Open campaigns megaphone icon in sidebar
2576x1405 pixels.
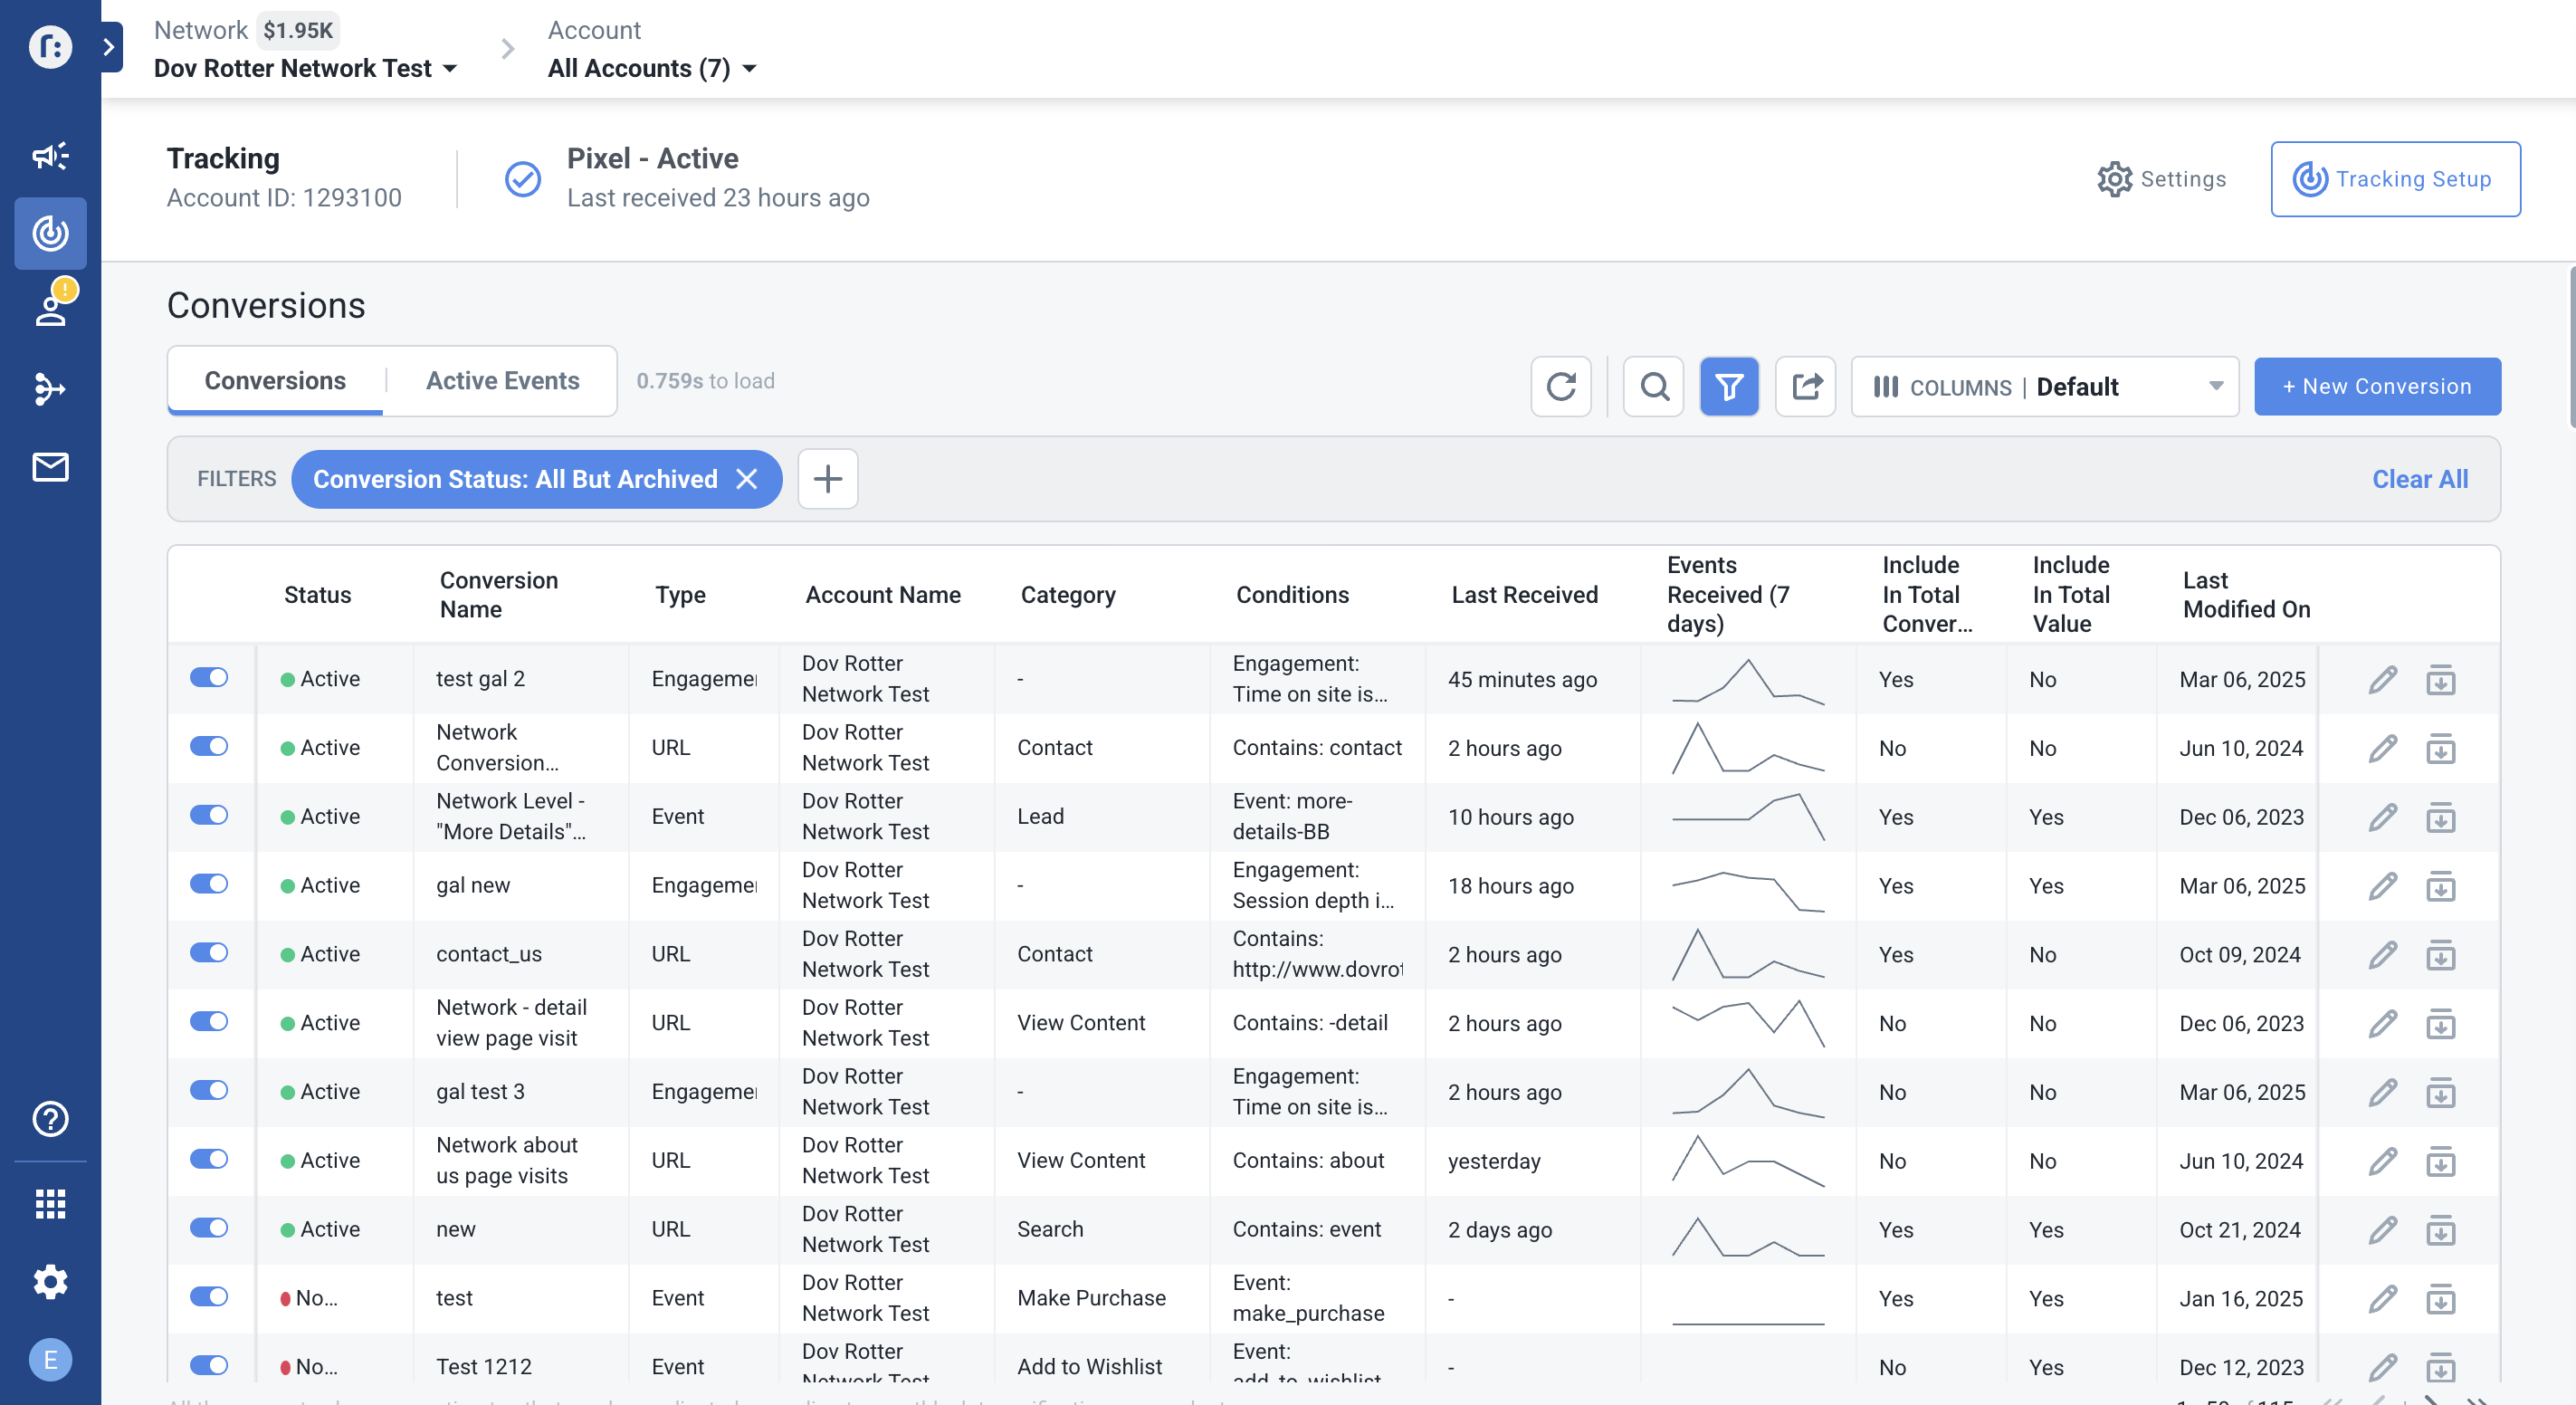pos(50,155)
